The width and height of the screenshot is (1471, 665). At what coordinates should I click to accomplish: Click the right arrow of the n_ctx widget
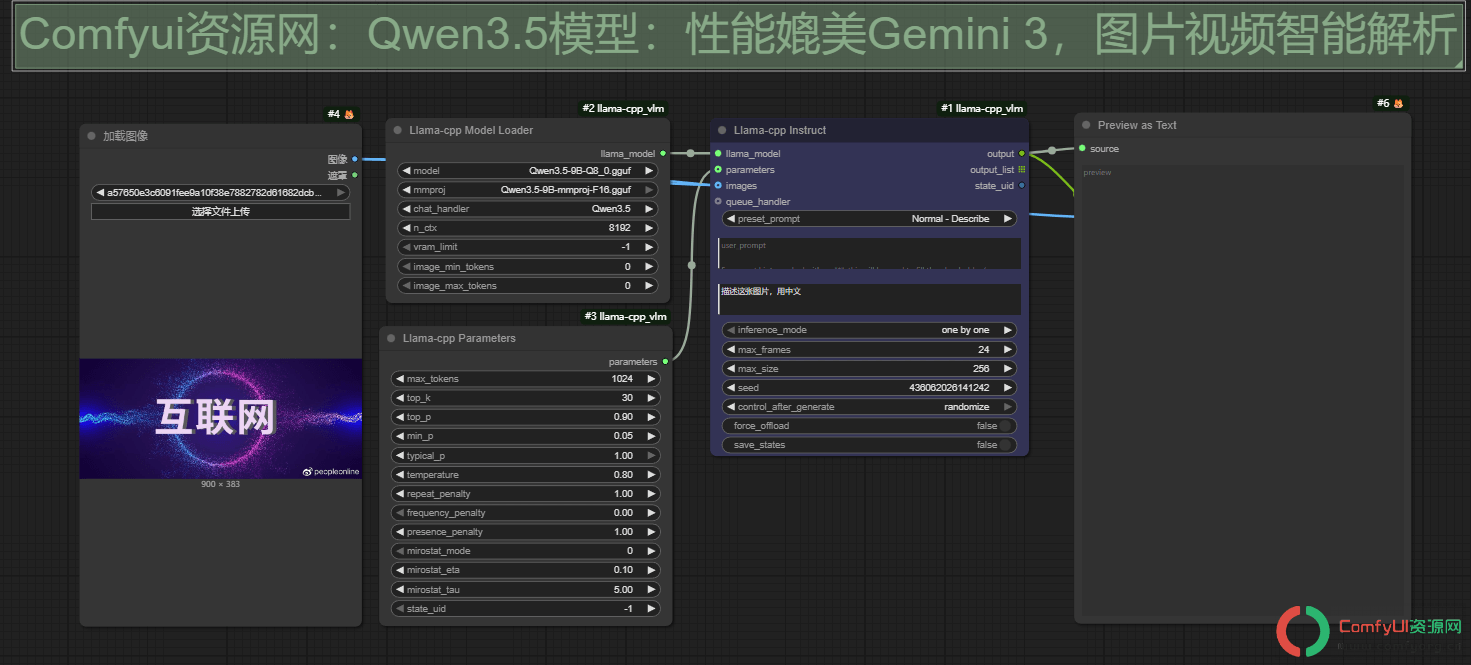(649, 228)
